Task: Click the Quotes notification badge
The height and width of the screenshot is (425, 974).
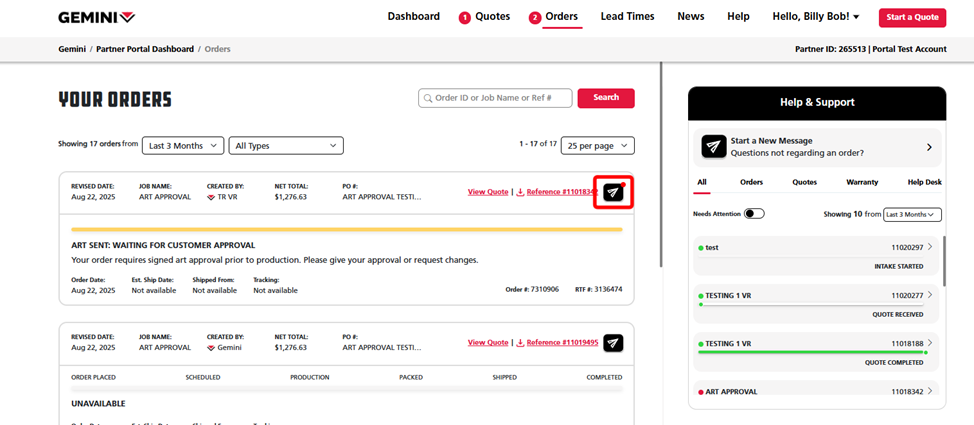Action: pos(465,18)
